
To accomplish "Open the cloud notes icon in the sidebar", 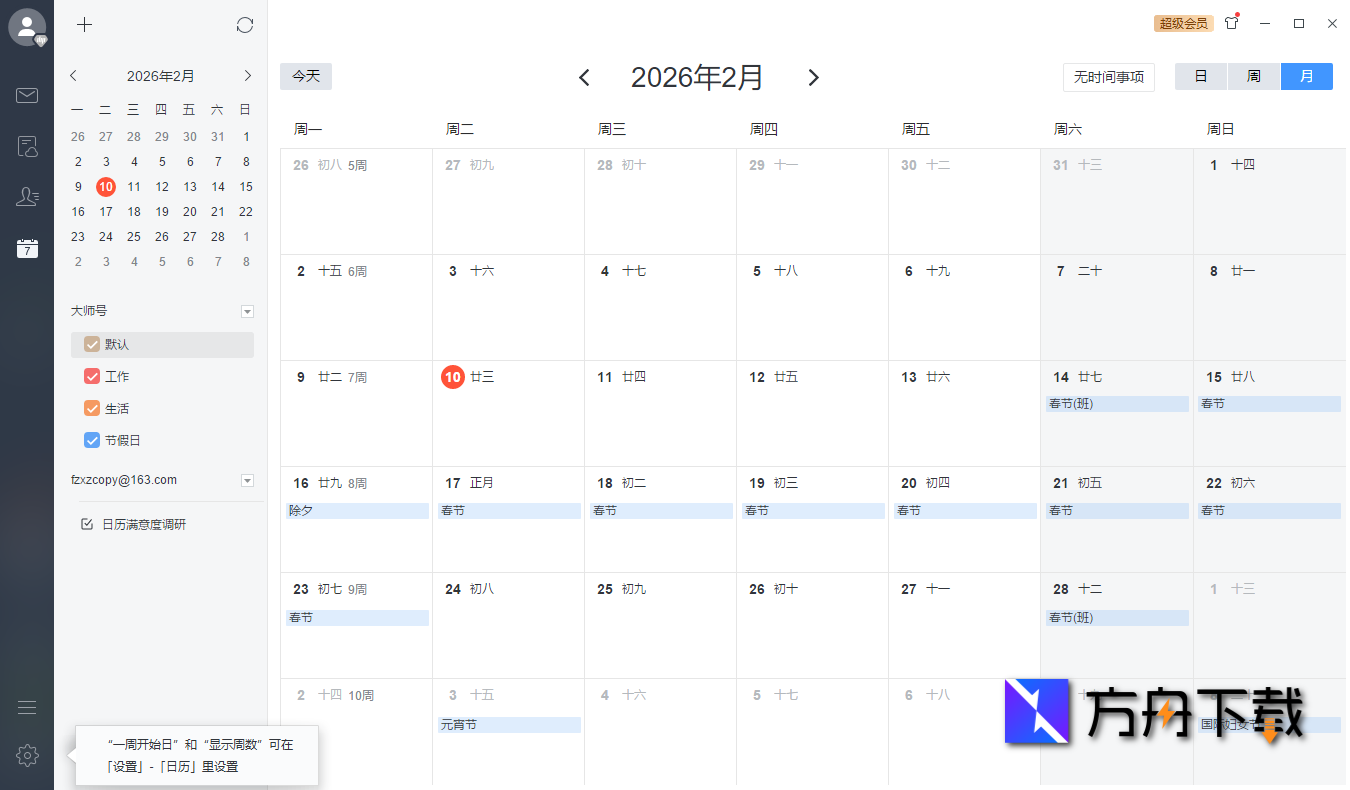I will [27, 146].
